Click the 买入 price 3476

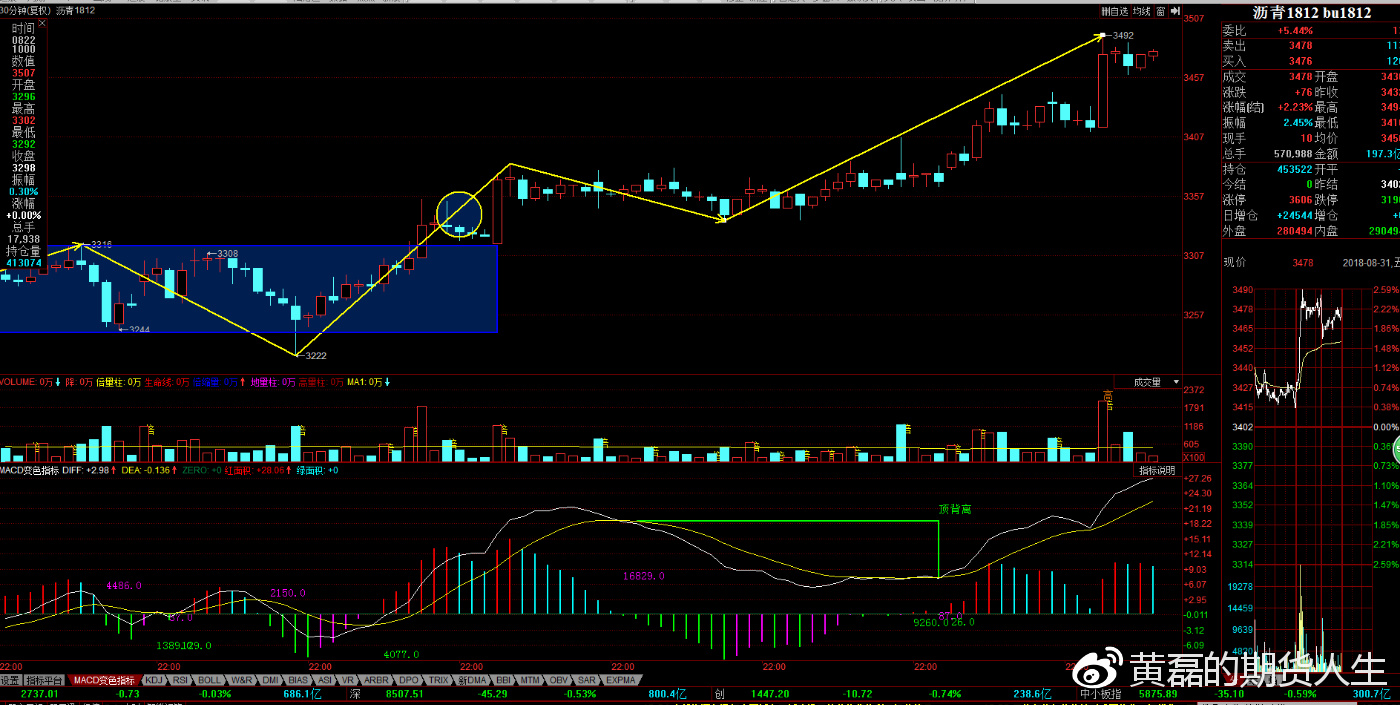pos(1300,61)
